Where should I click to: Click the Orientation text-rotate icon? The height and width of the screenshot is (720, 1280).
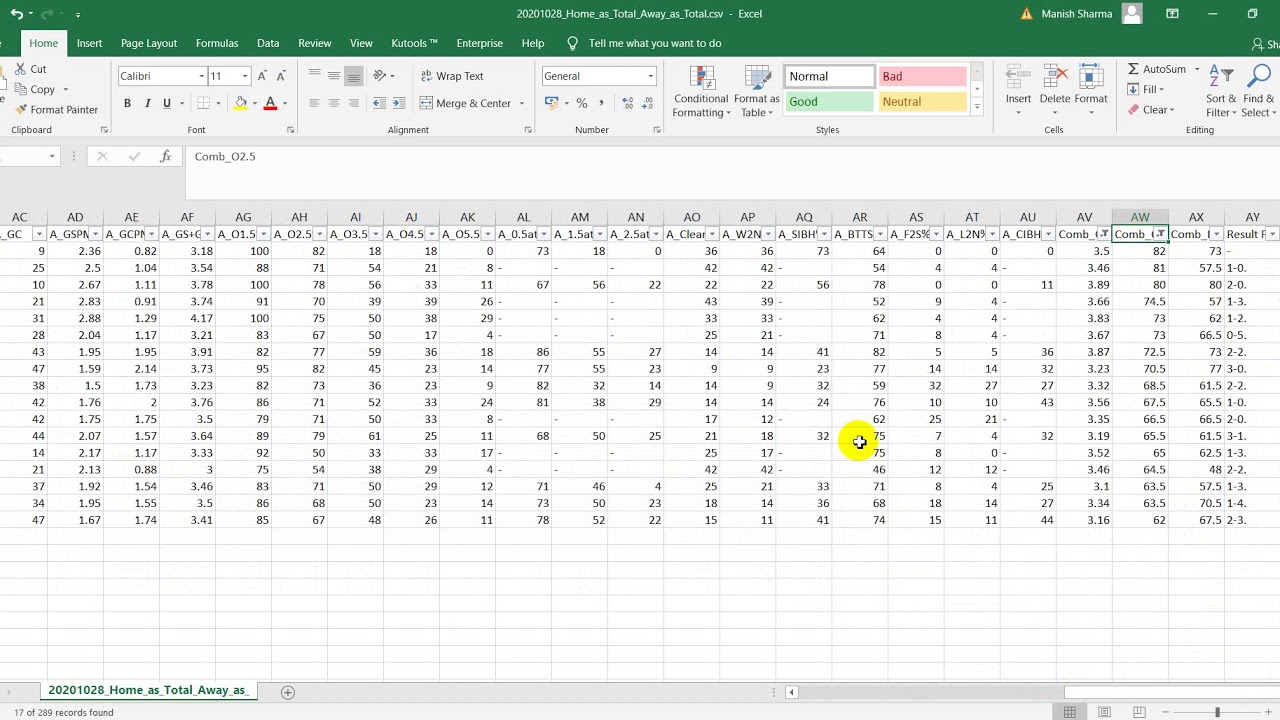(x=380, y=76)
